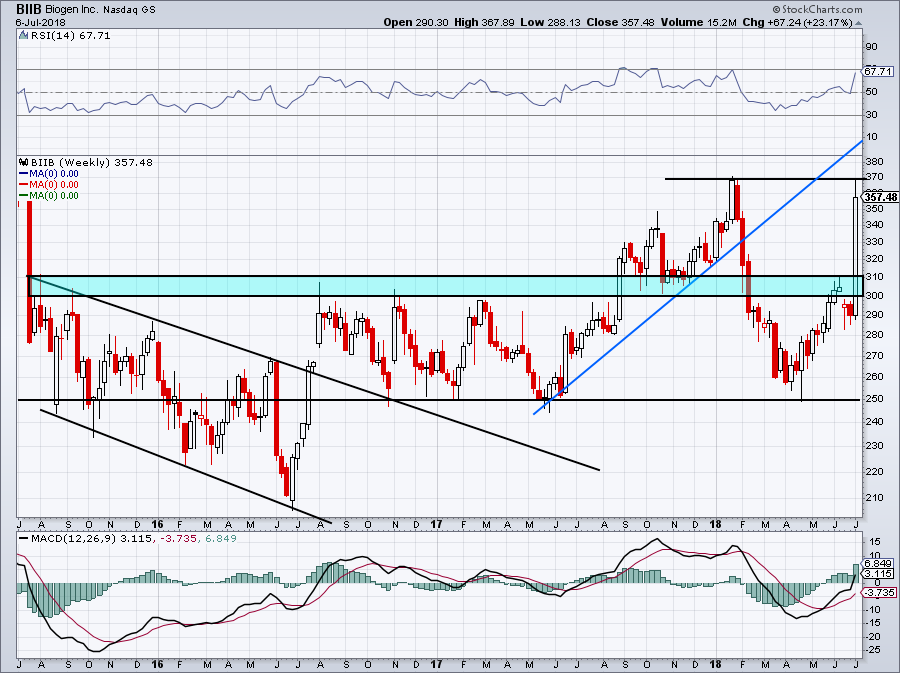Click the Nasdaq GS exchange label

[x=130, y=10]
